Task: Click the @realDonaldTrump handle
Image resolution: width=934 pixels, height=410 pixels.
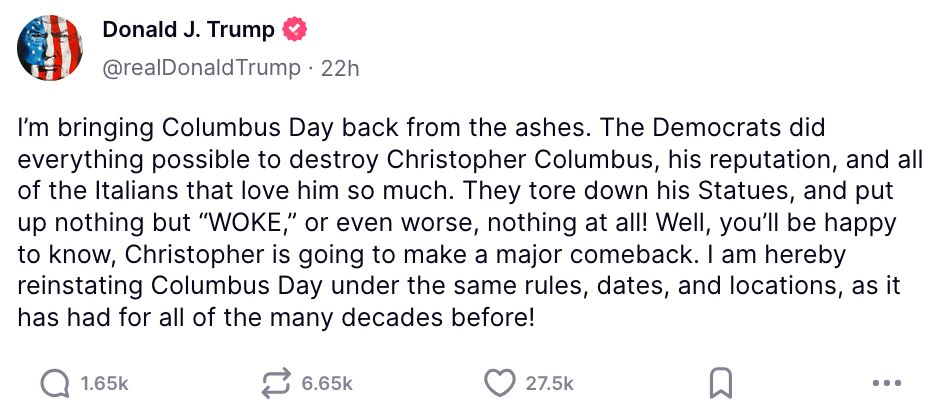Action: (x=201, y=68)
